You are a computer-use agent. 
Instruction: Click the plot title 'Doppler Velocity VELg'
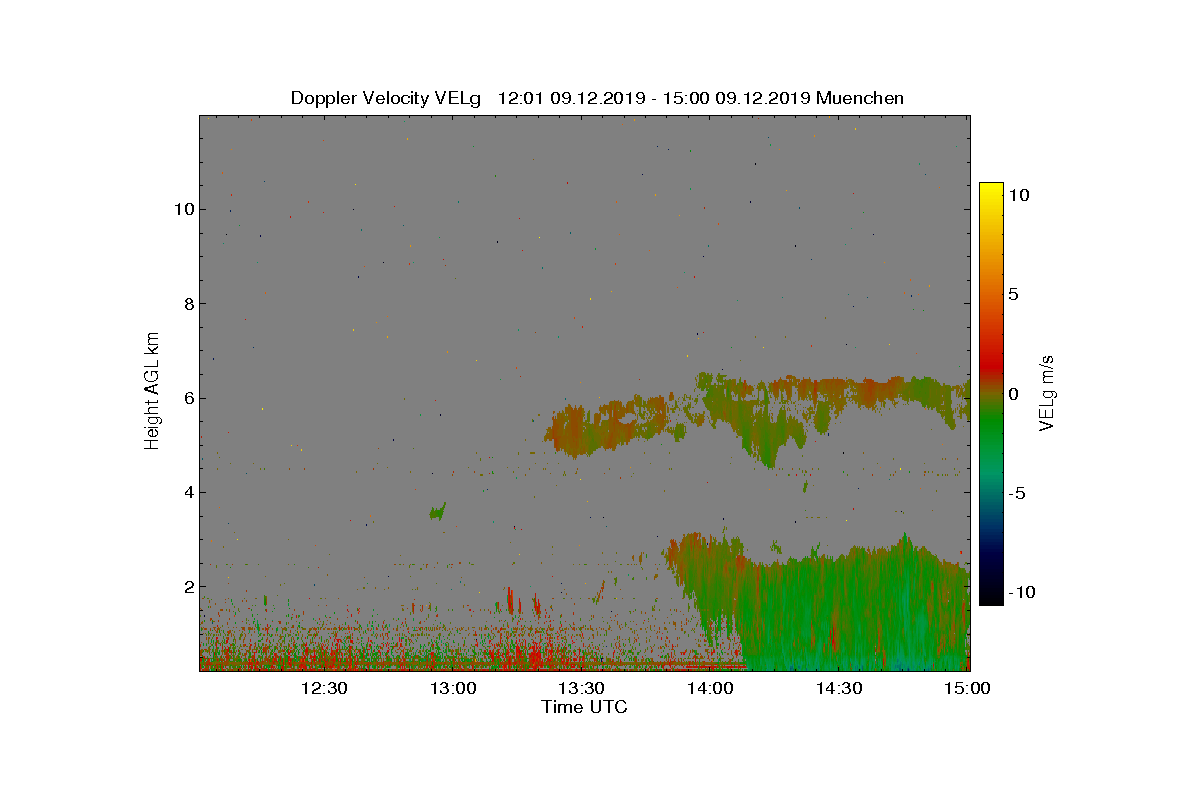[x=386, y=98]
